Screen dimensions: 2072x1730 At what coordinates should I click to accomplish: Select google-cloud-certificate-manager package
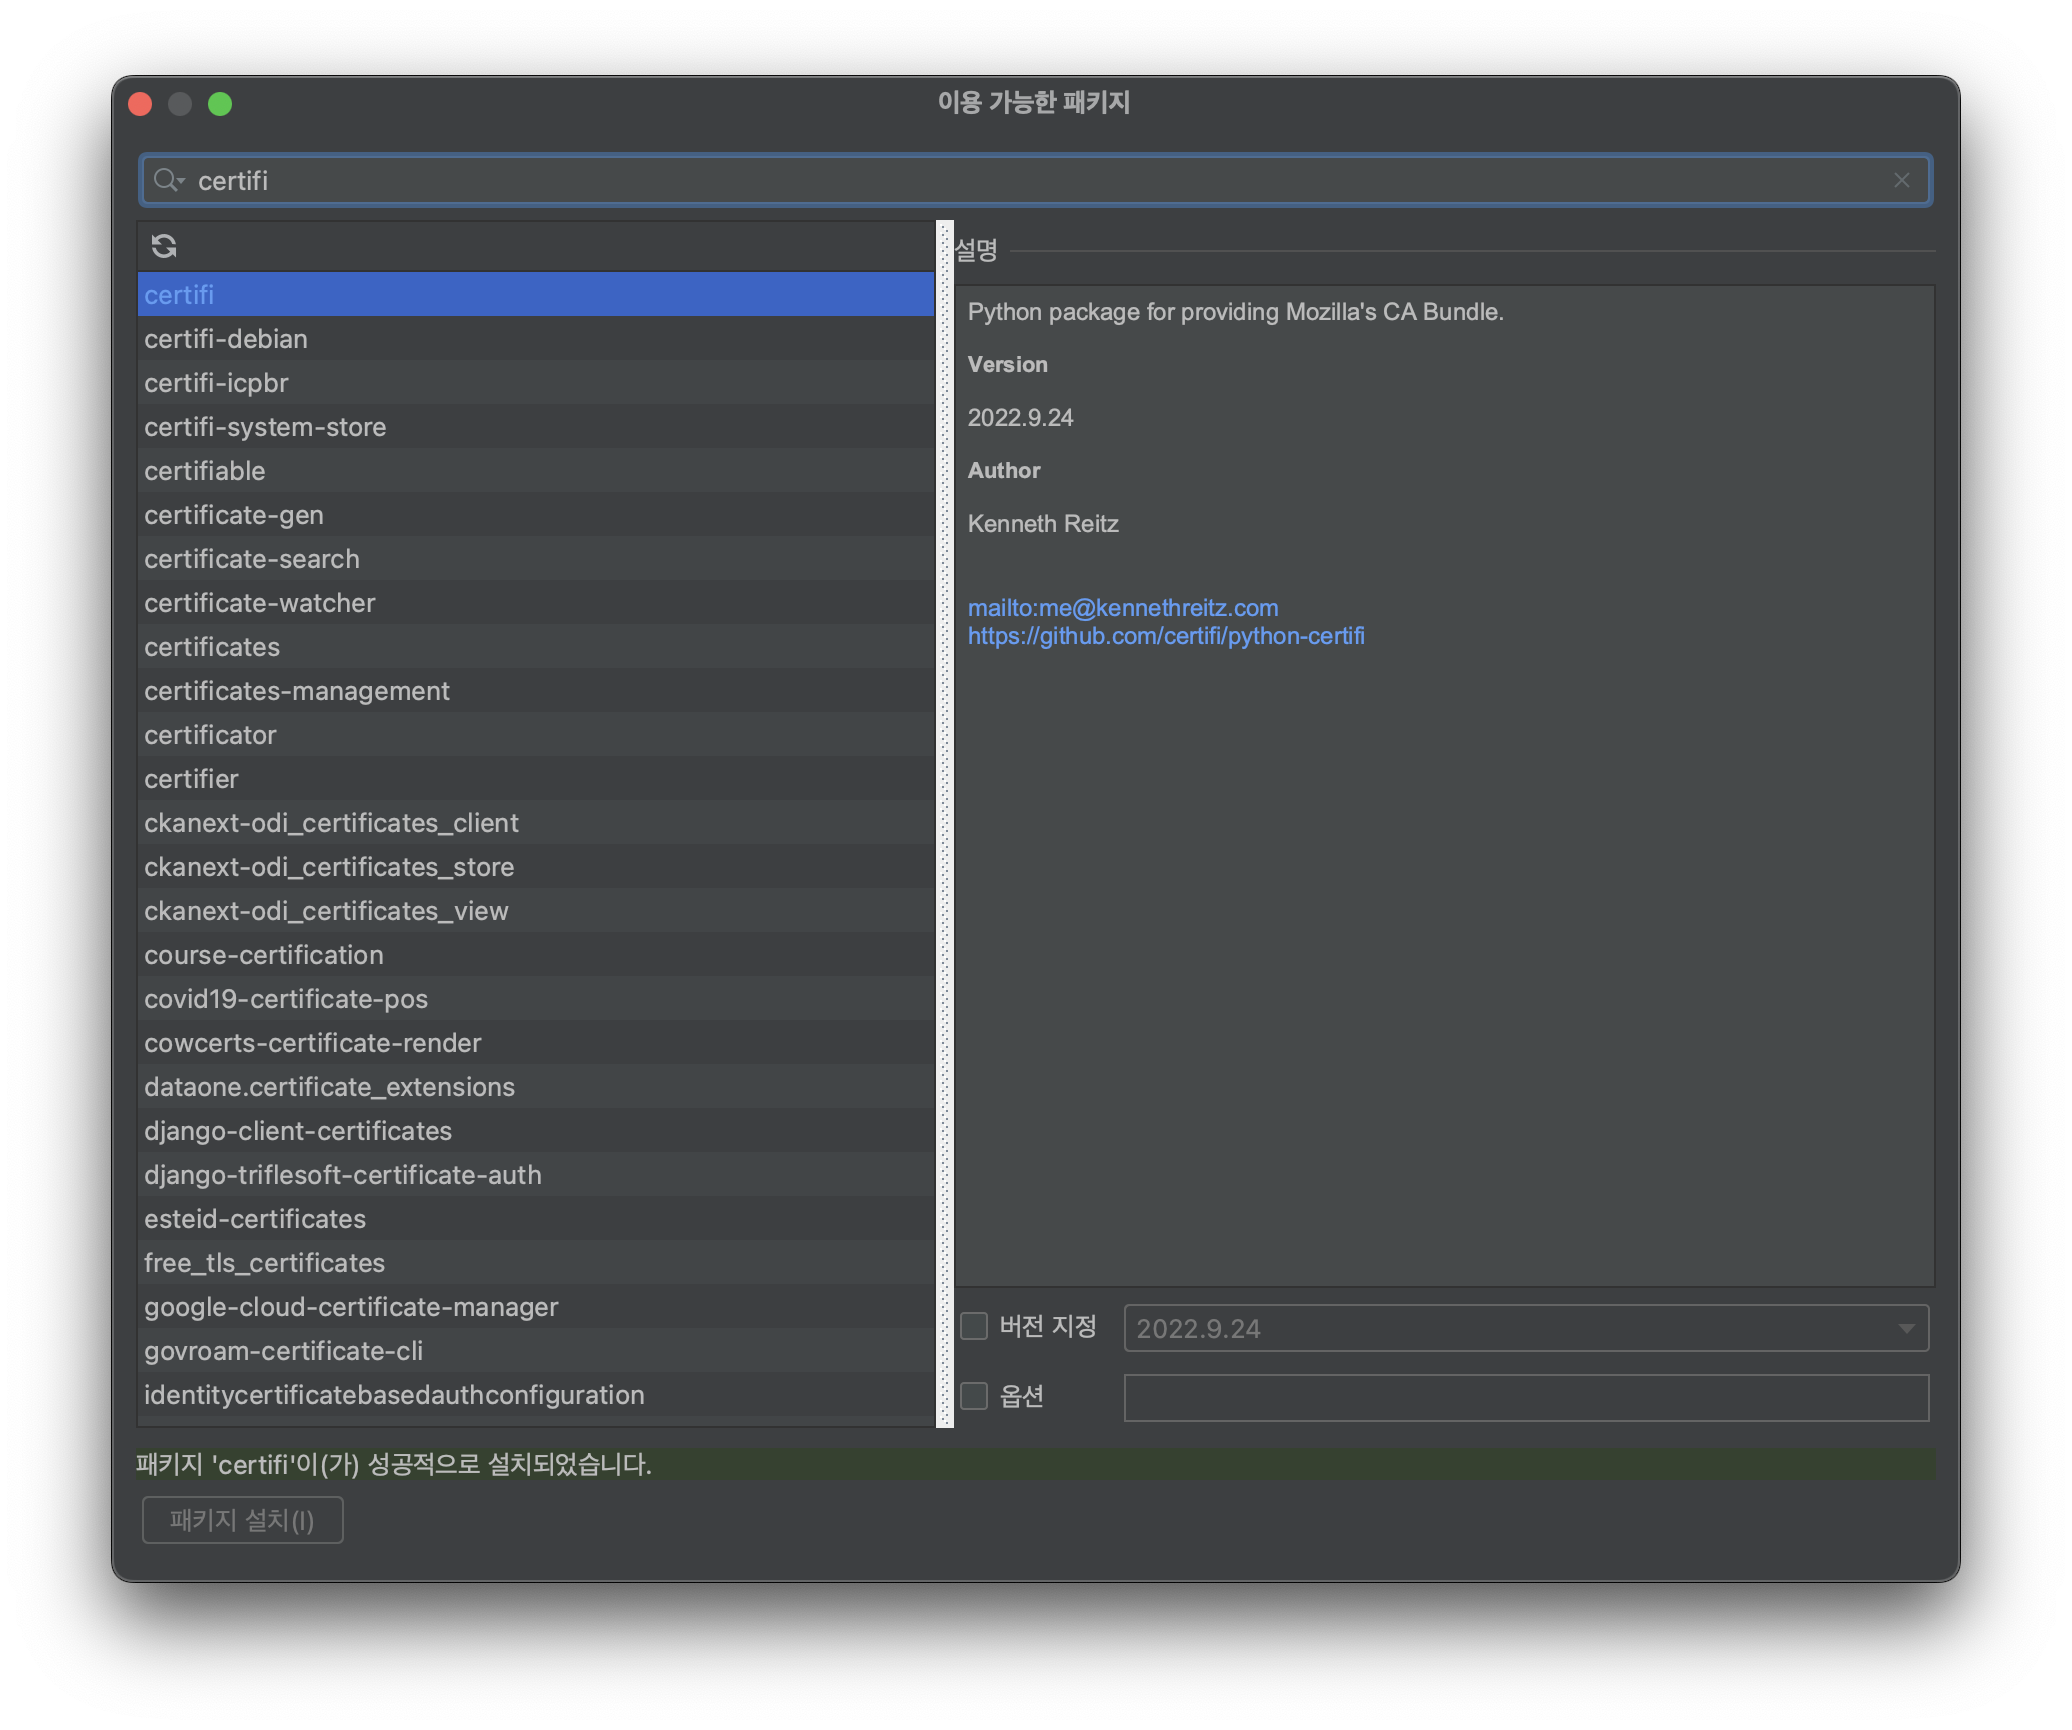point(351,1307)
